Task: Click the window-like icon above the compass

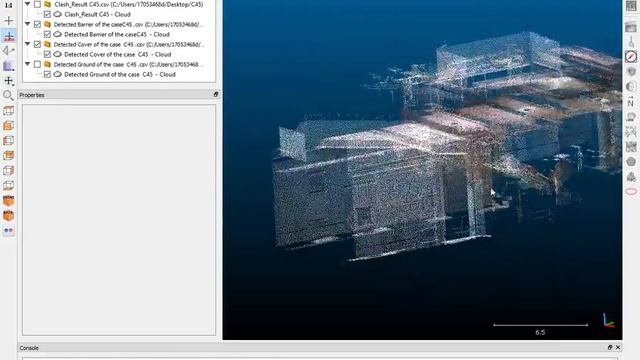Action: click(x=631, y=27)
